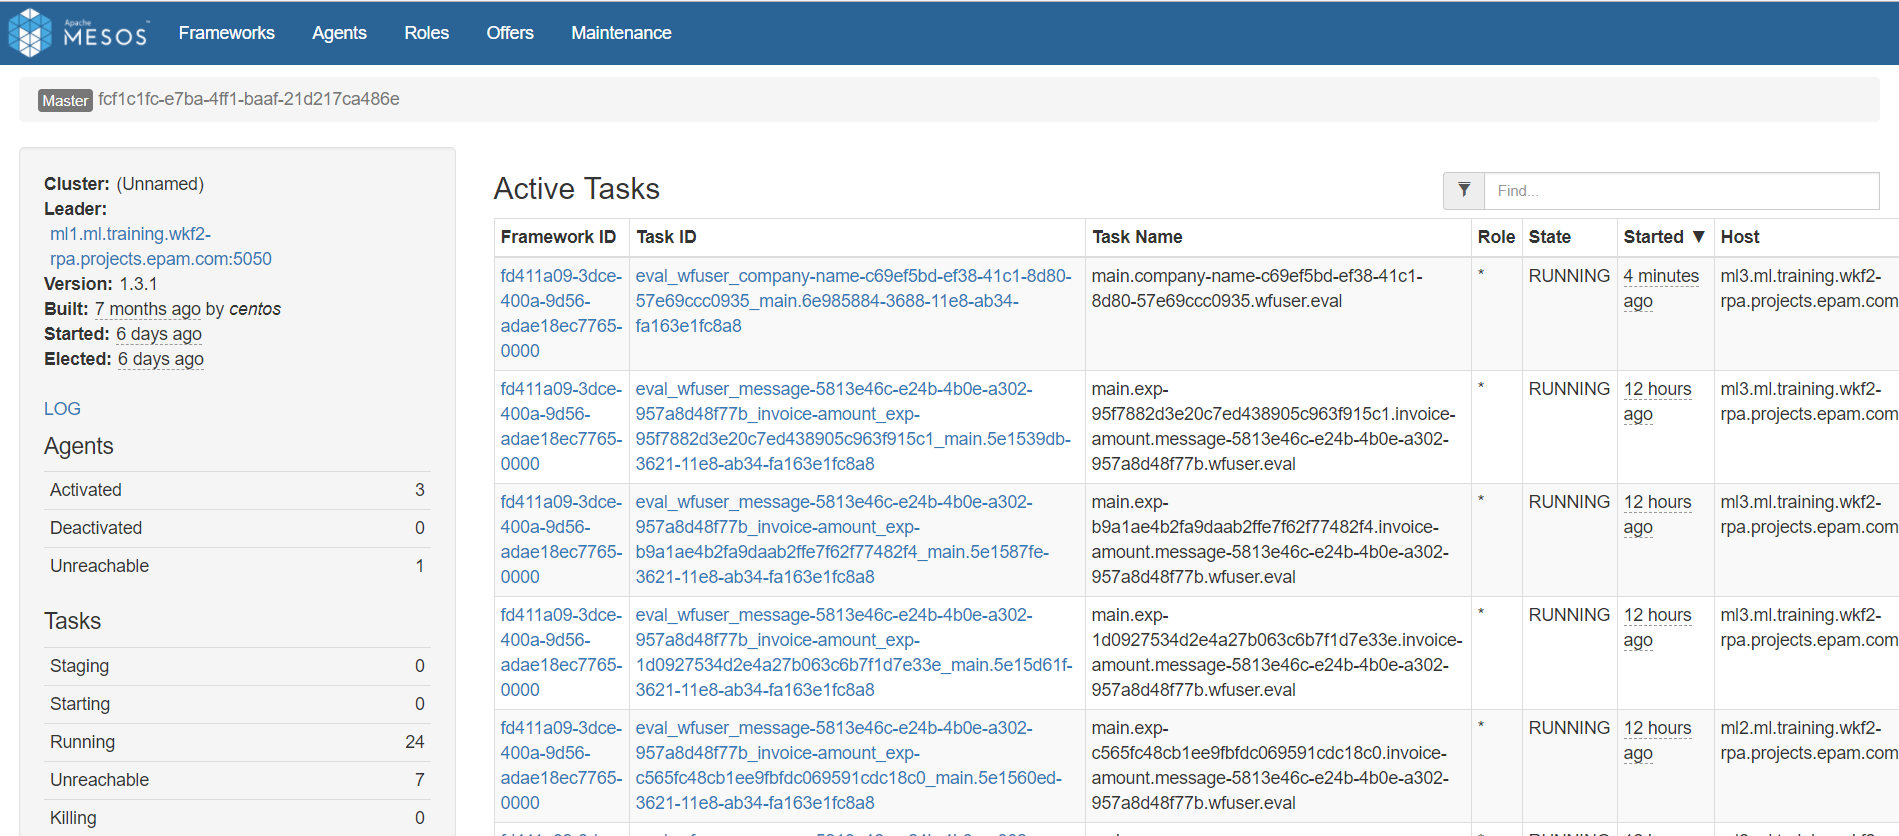Click the Deactivated agents row

pyautogui.click(x=237, y=528)
